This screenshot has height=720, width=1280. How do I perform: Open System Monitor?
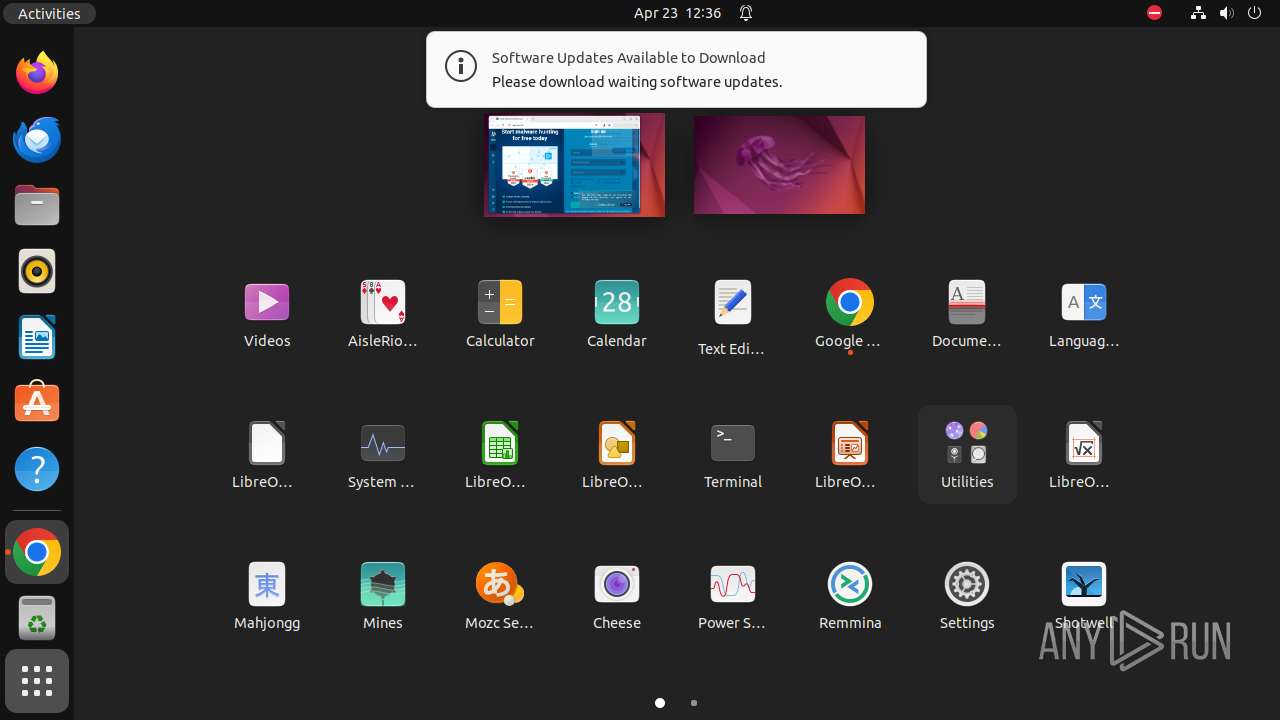383,455
